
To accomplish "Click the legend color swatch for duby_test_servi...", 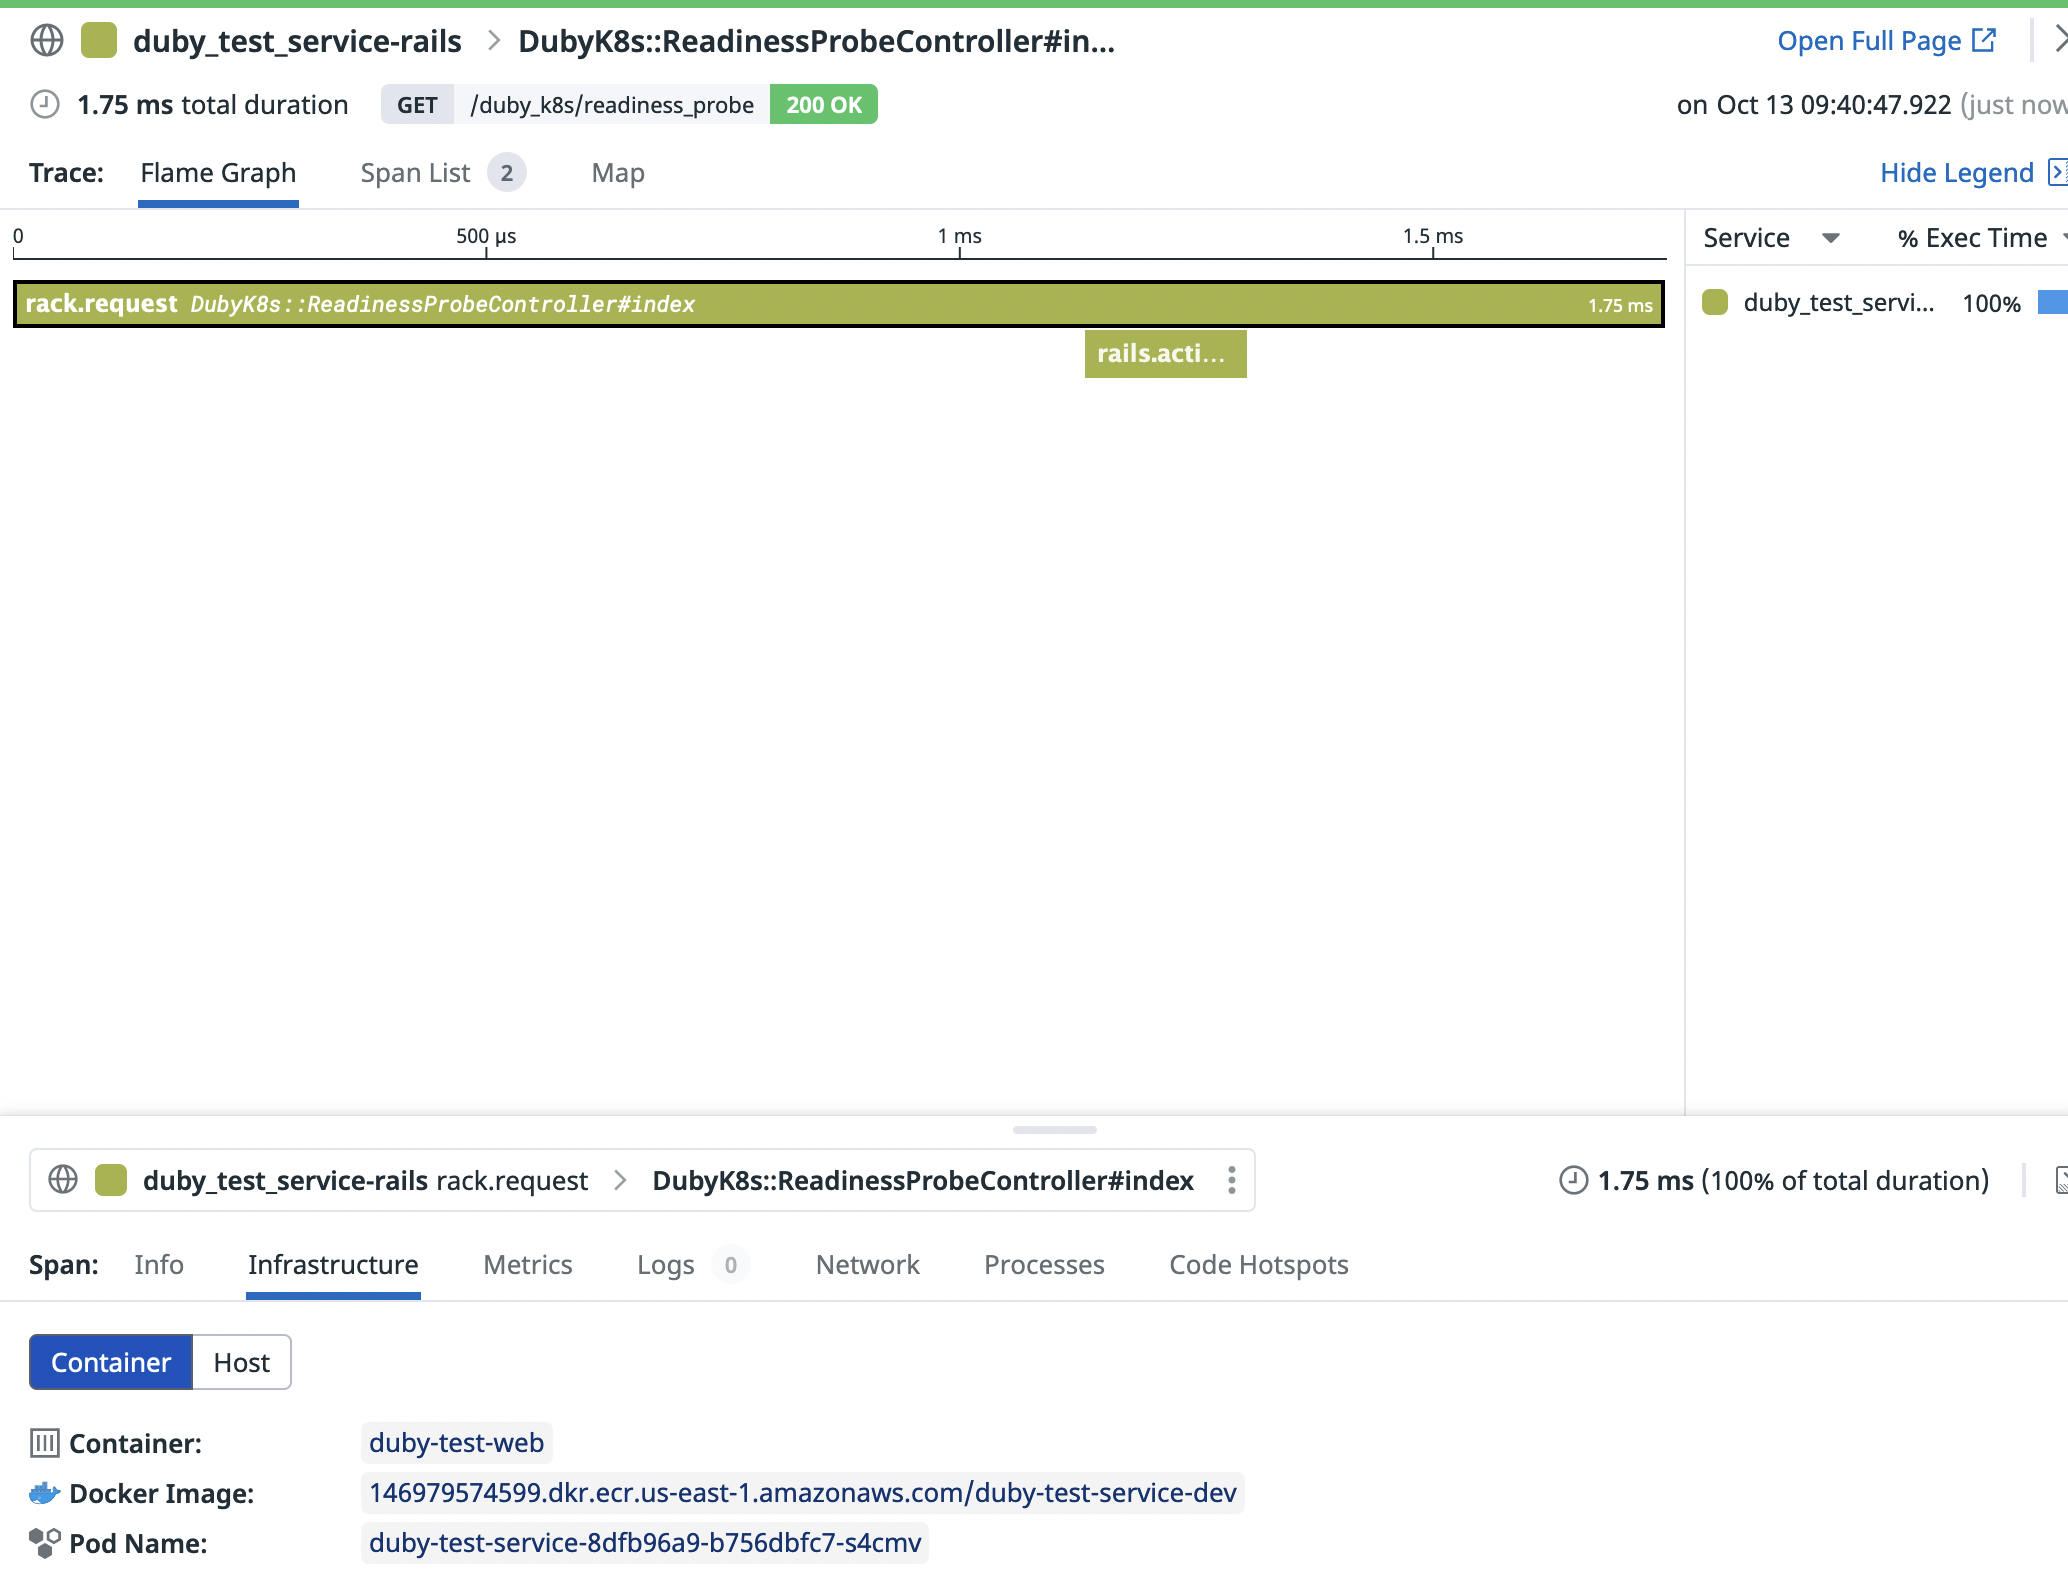I will point(1715,302).
